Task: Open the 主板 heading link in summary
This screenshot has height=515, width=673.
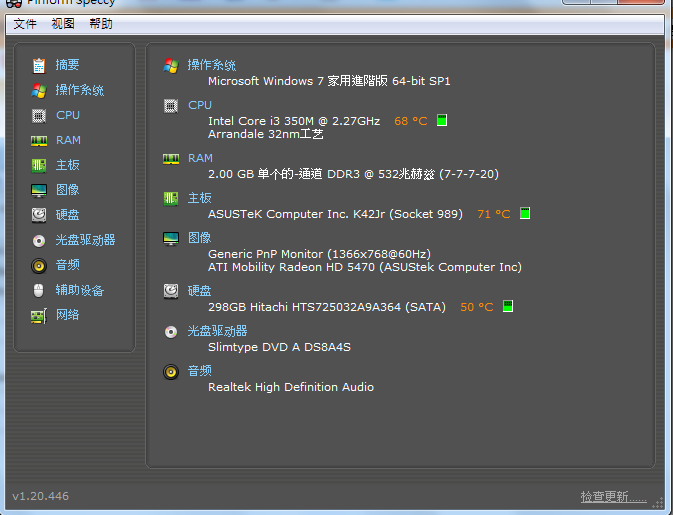Action: tap(200, 198)
